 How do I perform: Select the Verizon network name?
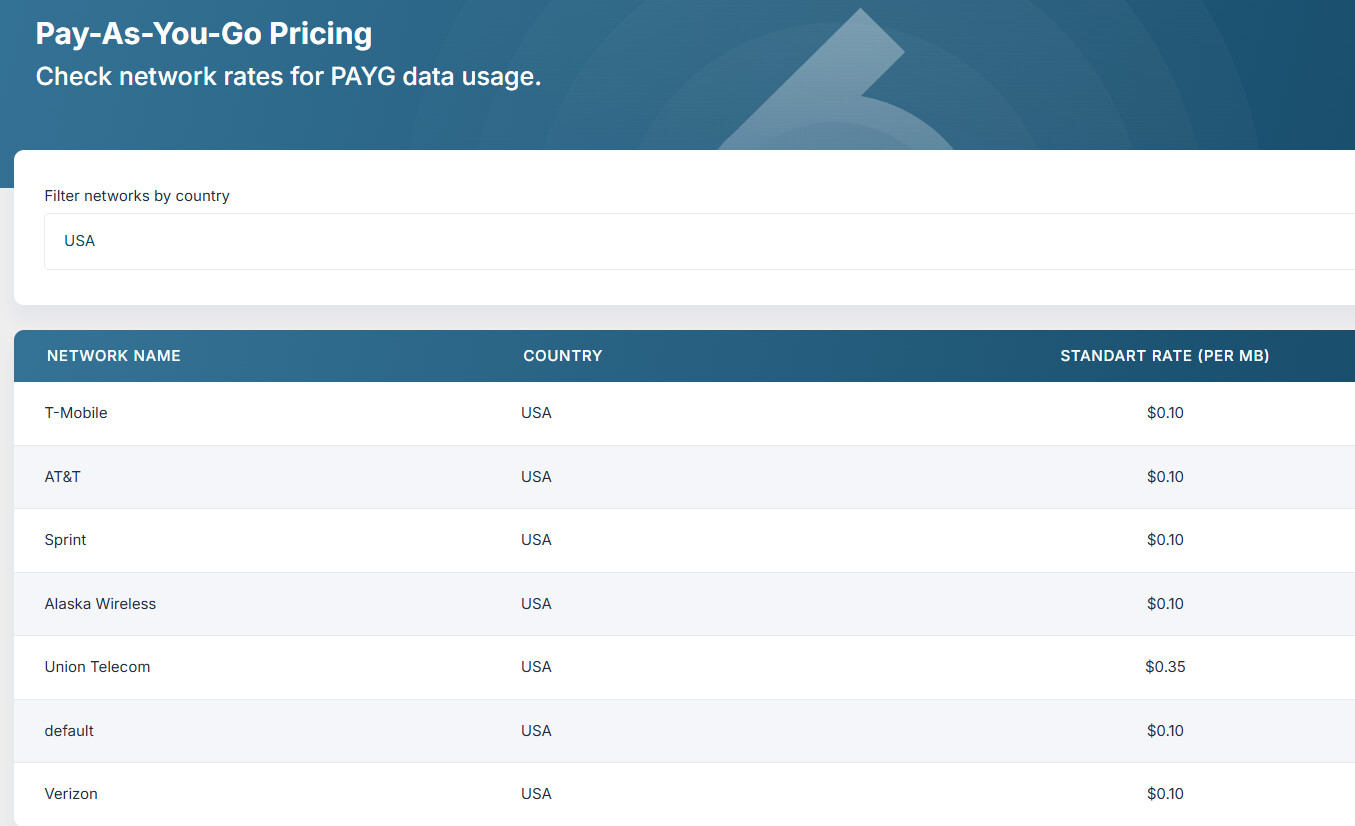pos(71,794)
